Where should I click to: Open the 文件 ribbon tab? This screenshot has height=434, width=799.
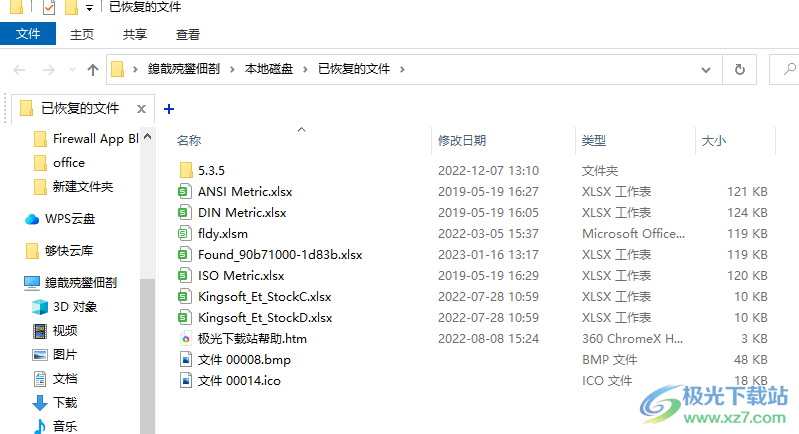click(28, 34)
